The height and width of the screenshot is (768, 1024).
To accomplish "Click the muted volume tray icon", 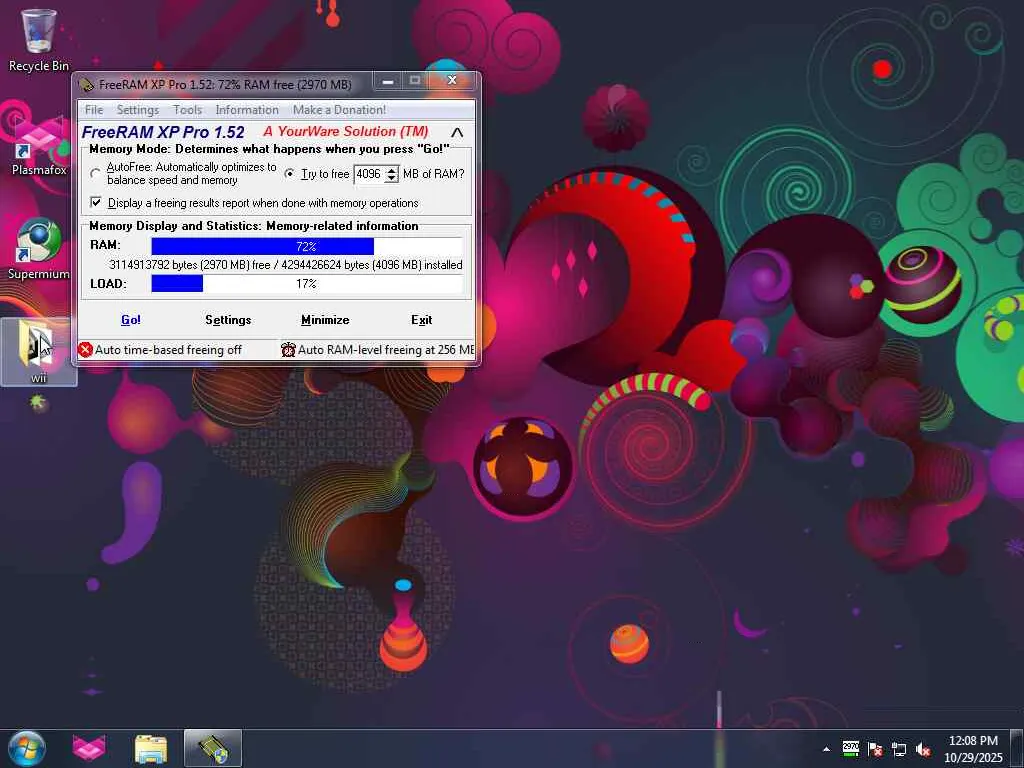I will click(923, 749).
